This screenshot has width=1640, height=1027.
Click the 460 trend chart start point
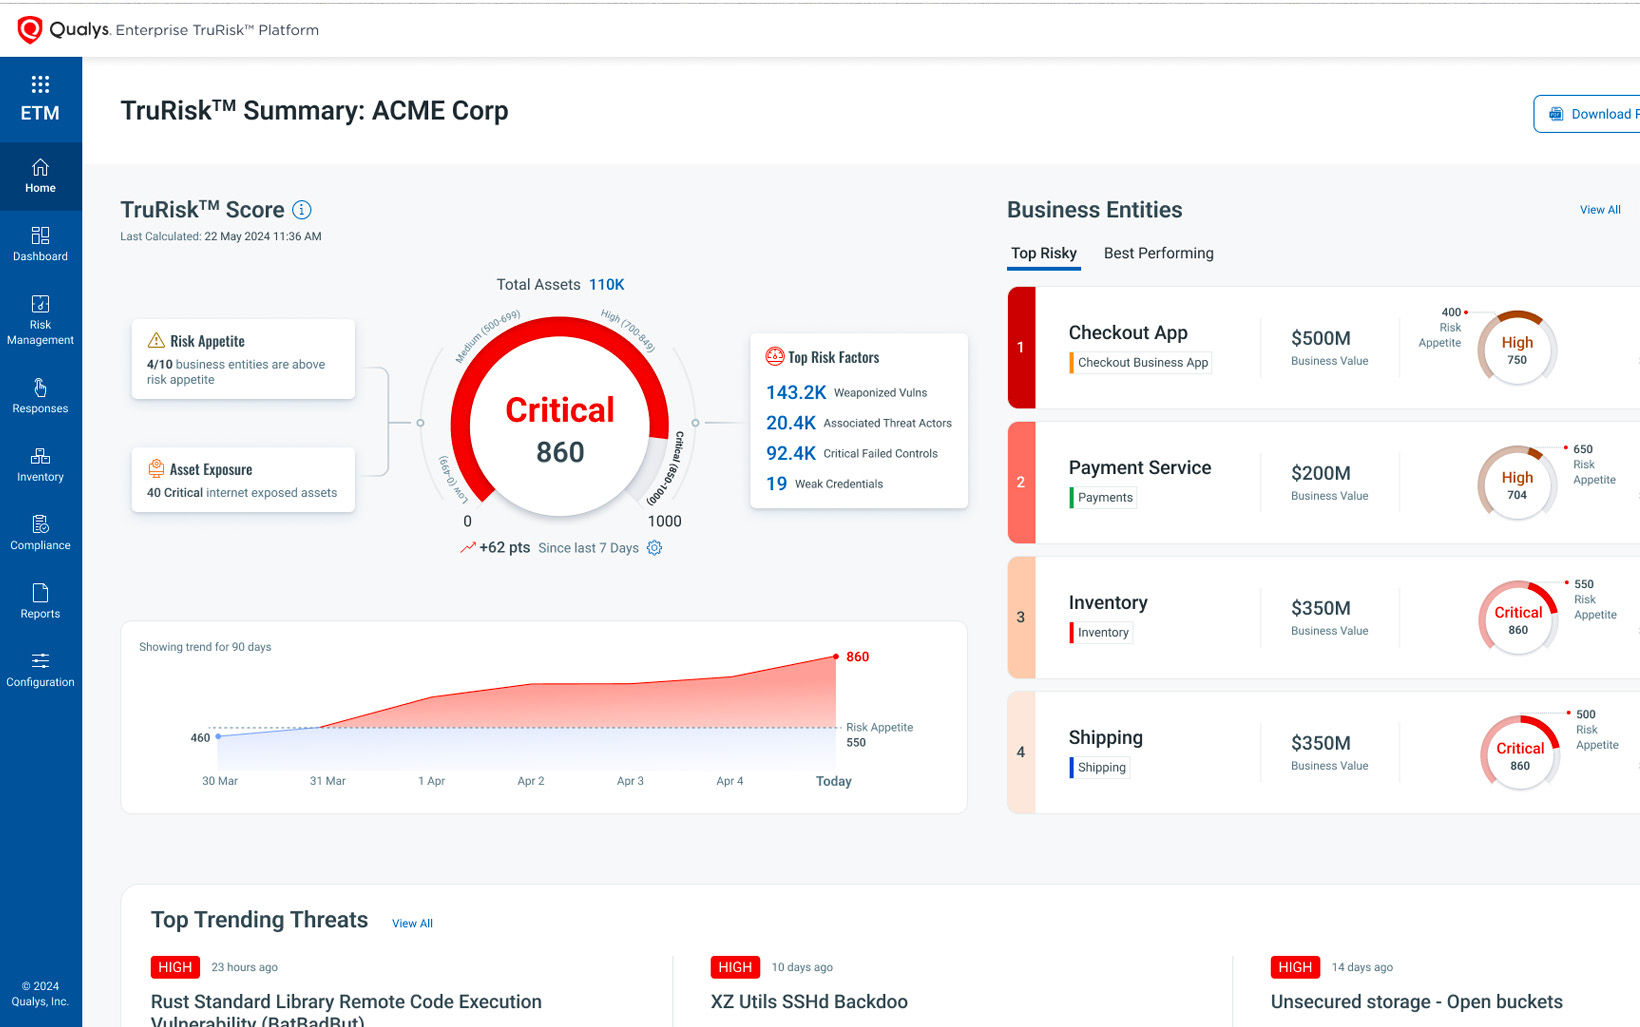tap(218, 737)
